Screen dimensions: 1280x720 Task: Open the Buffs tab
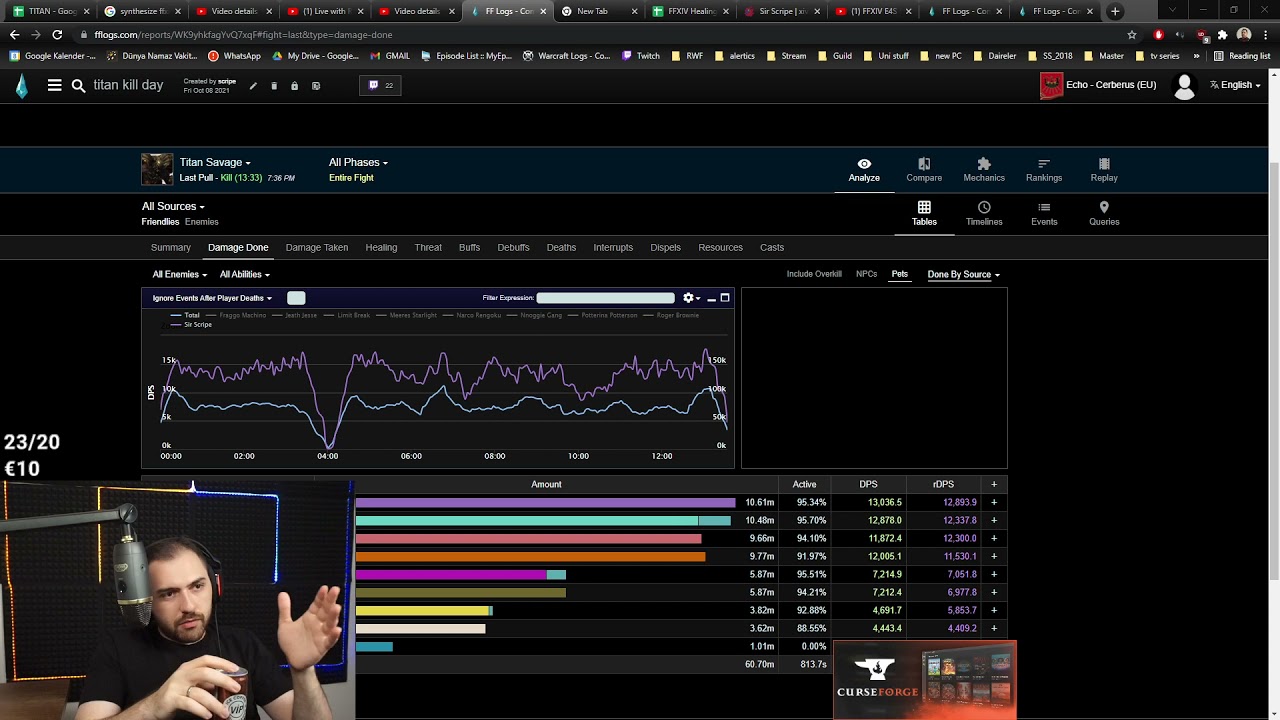[469, 247]
